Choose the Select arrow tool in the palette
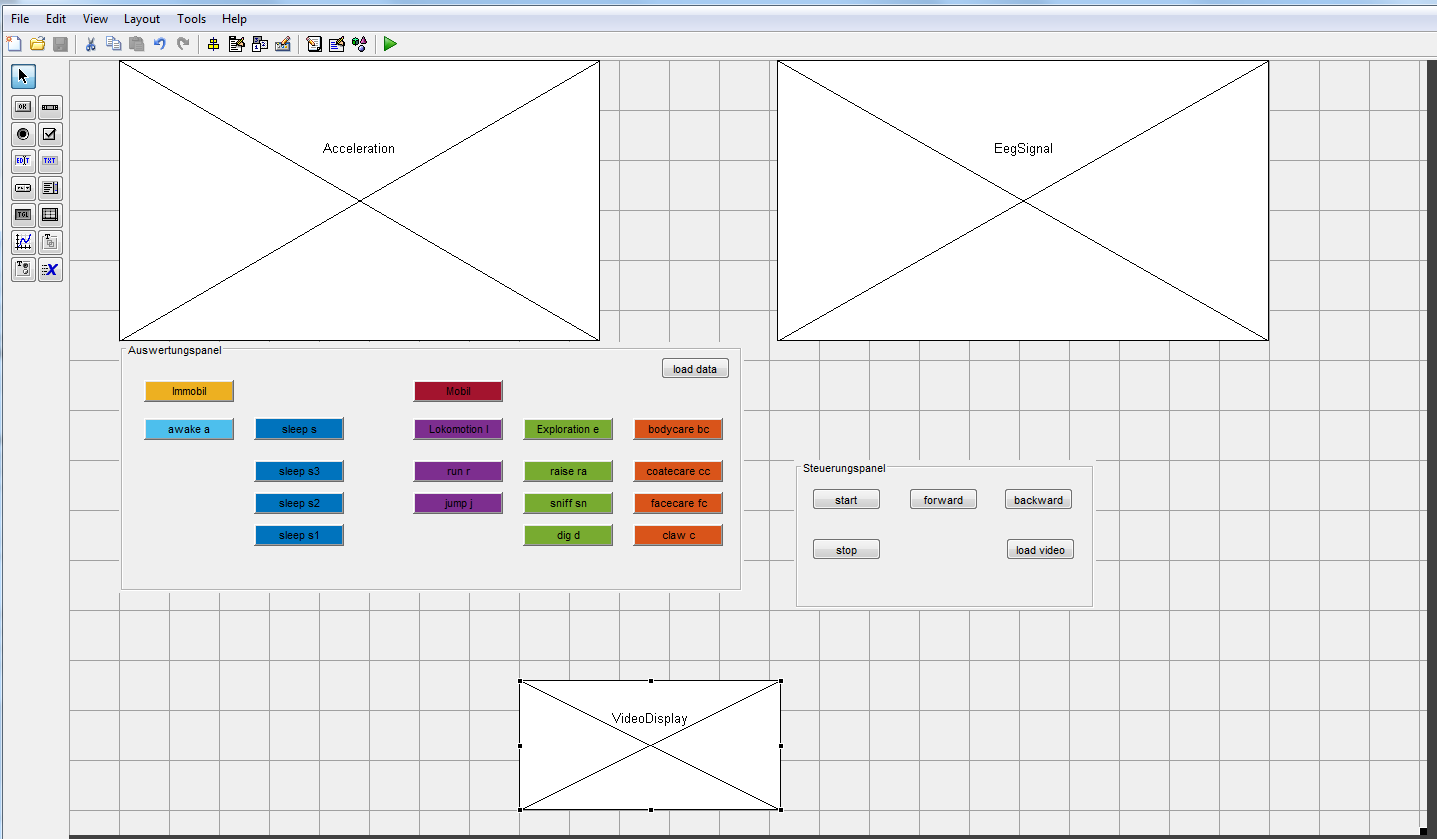 tap(24, 76)
